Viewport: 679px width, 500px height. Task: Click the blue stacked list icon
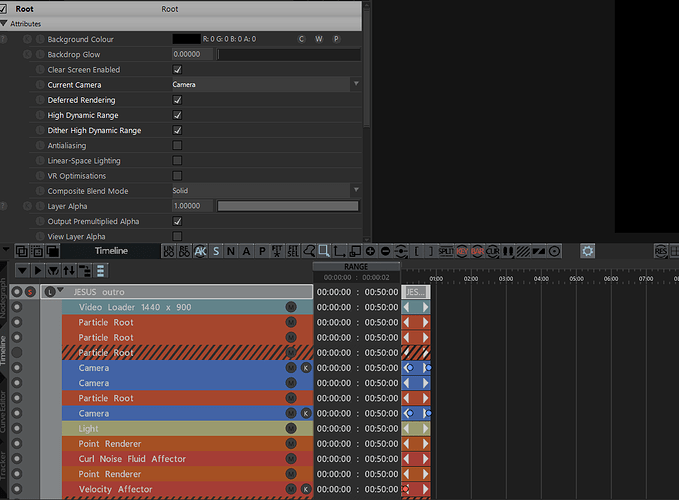tap(100, 271)
